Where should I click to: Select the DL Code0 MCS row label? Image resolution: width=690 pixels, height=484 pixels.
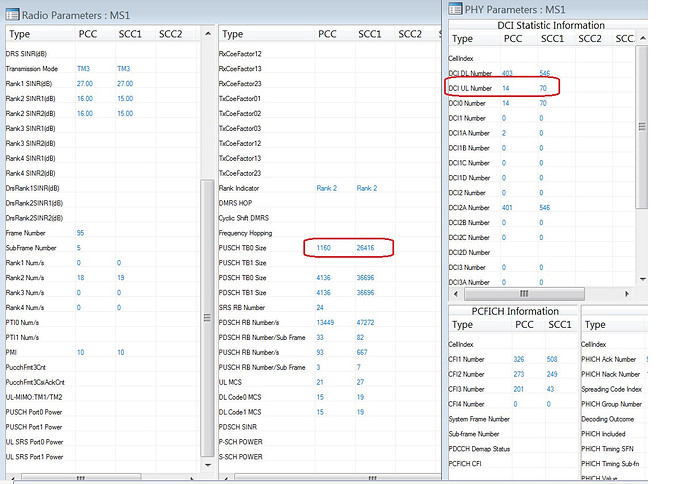[240, 397]
